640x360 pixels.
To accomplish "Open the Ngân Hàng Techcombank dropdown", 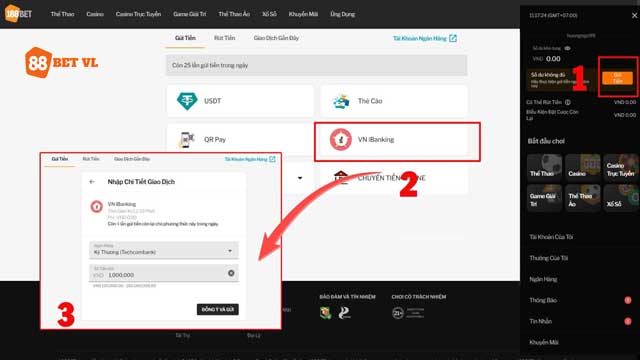I will (x=164, y=250).
